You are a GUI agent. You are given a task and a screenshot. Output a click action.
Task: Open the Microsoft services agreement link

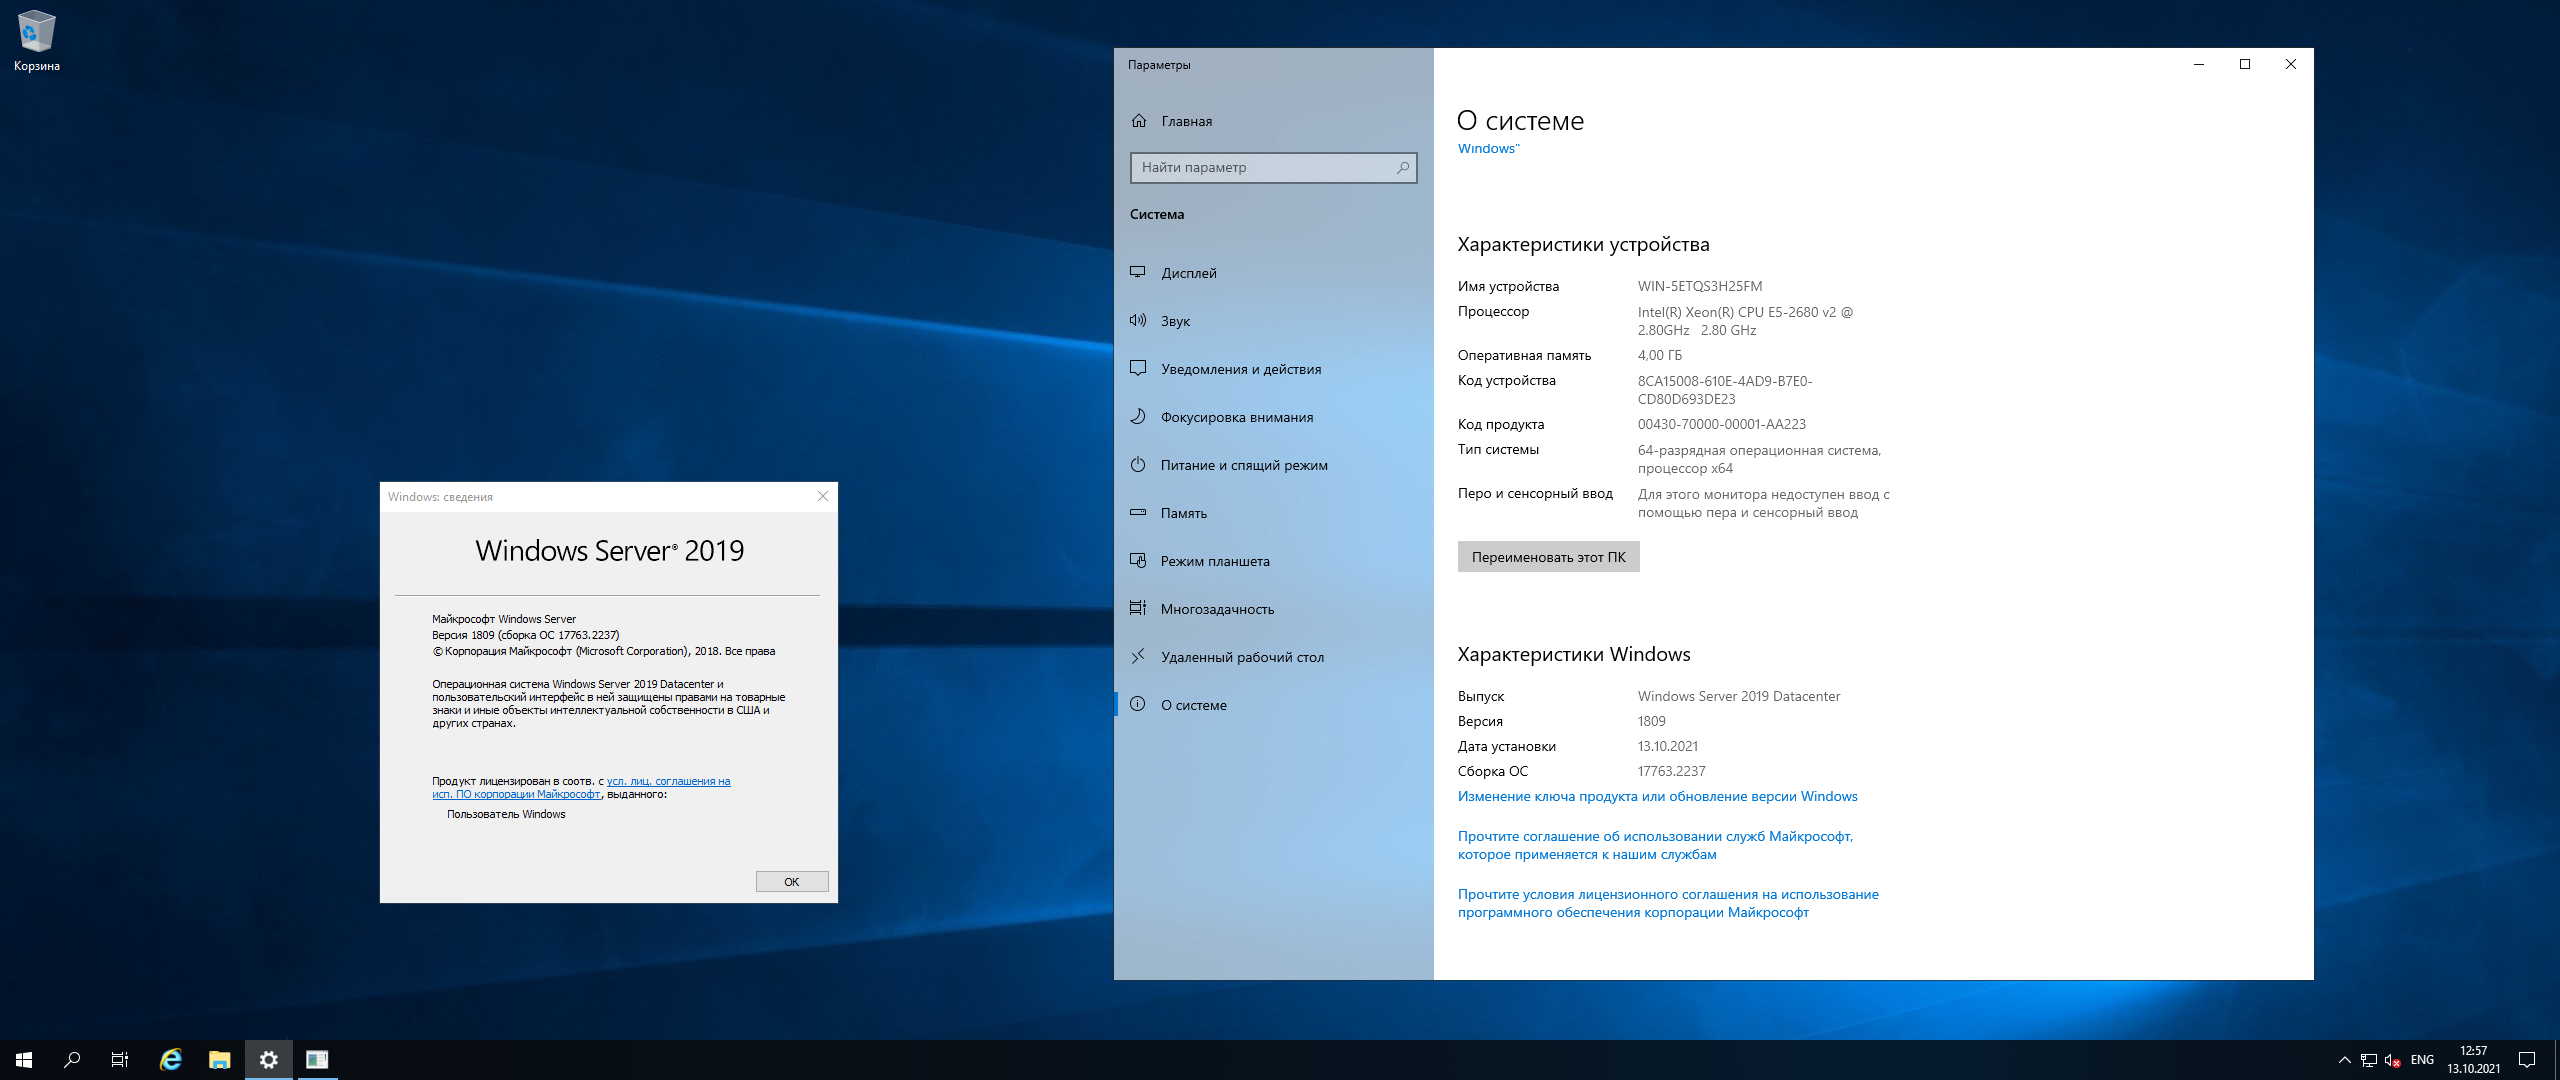tap(1655, 846)
